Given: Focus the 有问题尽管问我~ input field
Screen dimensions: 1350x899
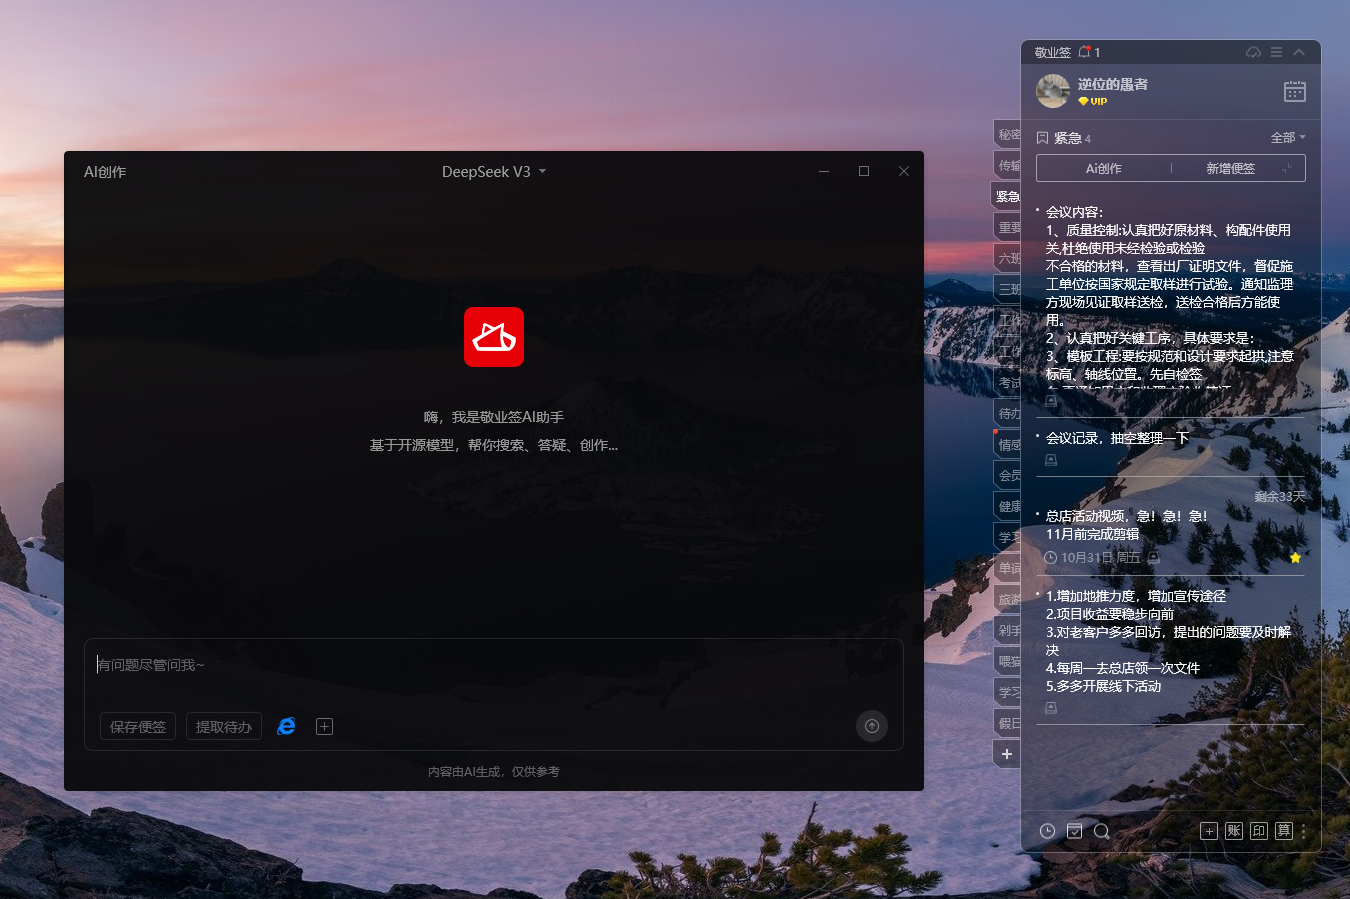Looking at the screenshot, I should tap(494, 665).
